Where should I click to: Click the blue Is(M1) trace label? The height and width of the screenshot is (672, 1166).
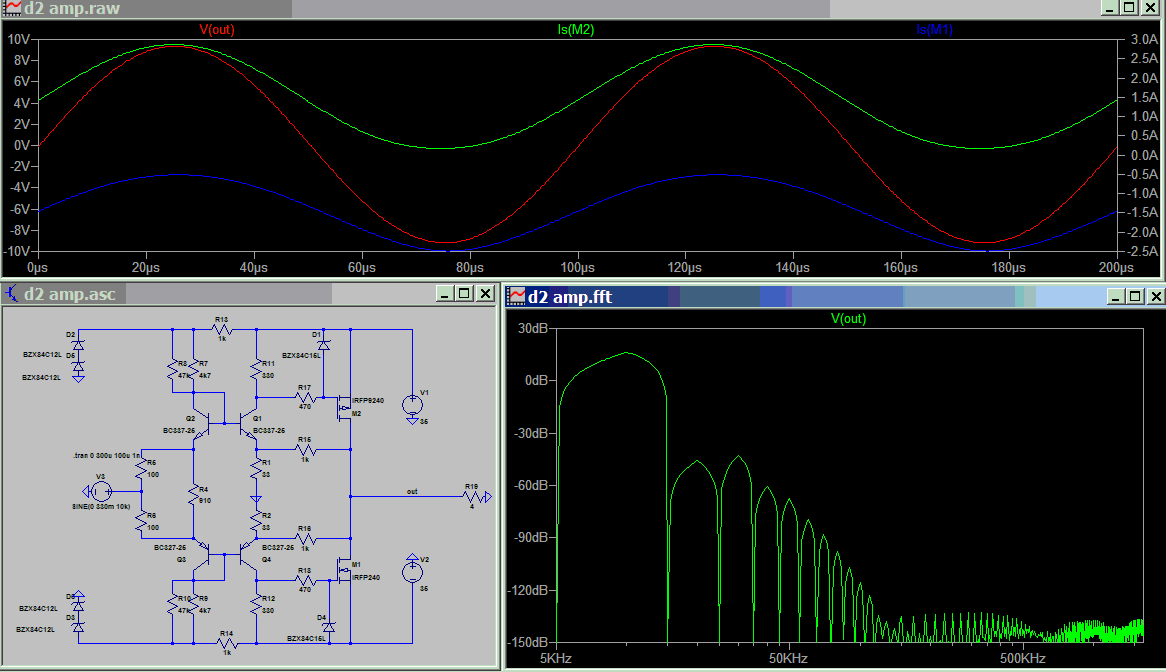pos(934,30)
